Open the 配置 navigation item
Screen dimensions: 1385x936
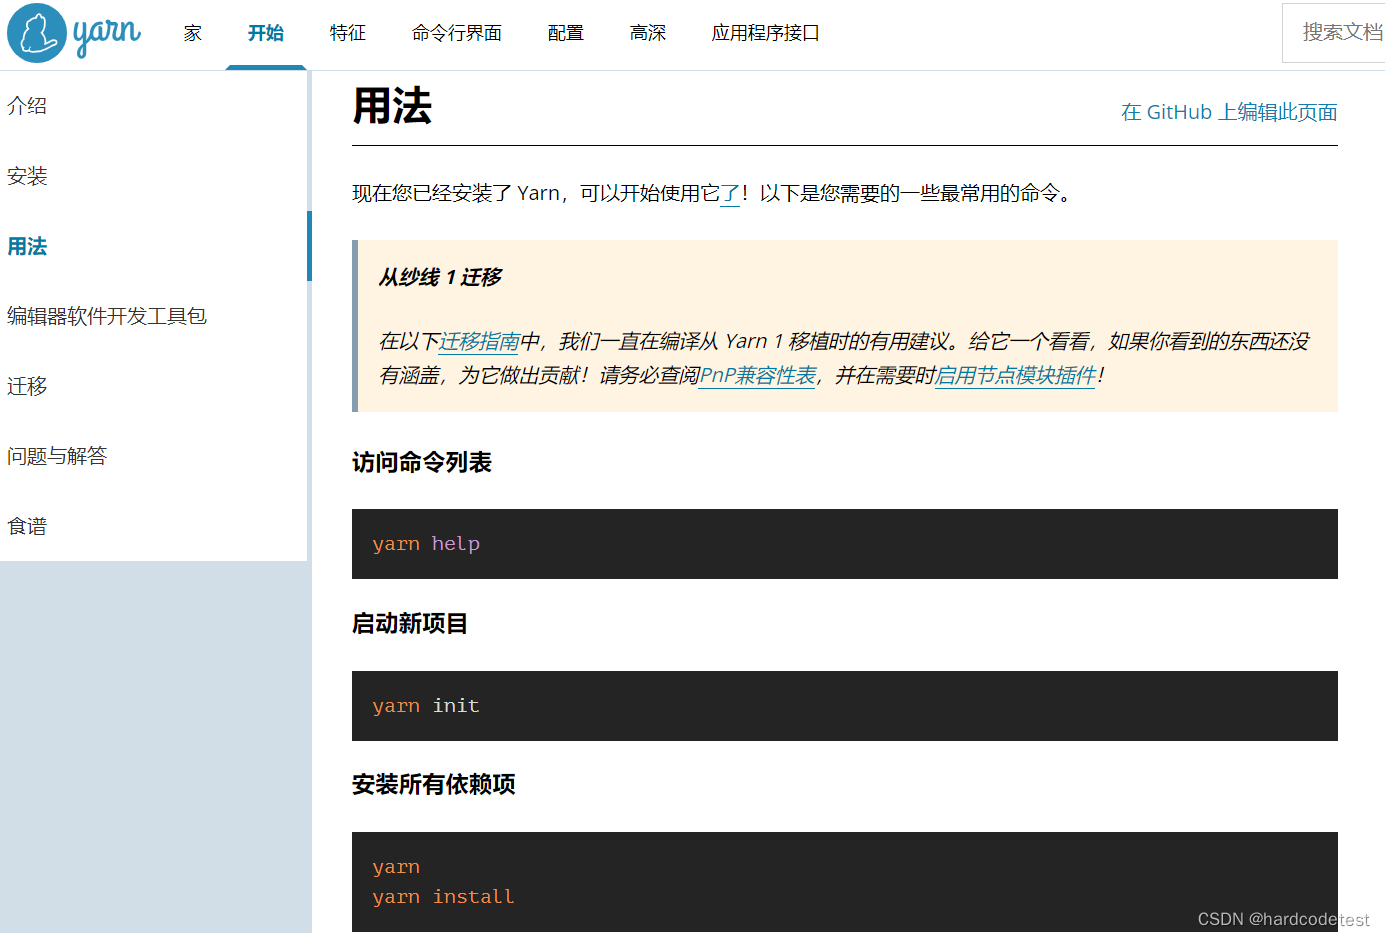(566, 33)
